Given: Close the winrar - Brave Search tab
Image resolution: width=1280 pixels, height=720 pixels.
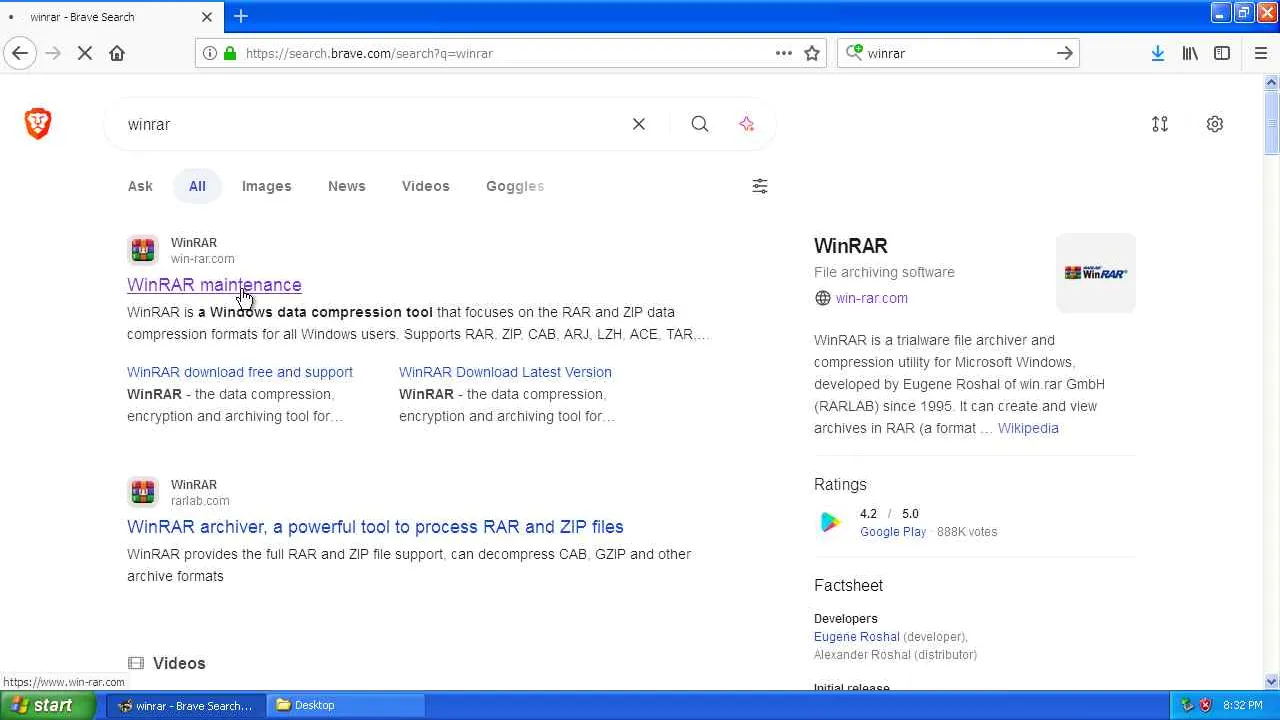Looking at the screenshot, I should pos(207,17).
